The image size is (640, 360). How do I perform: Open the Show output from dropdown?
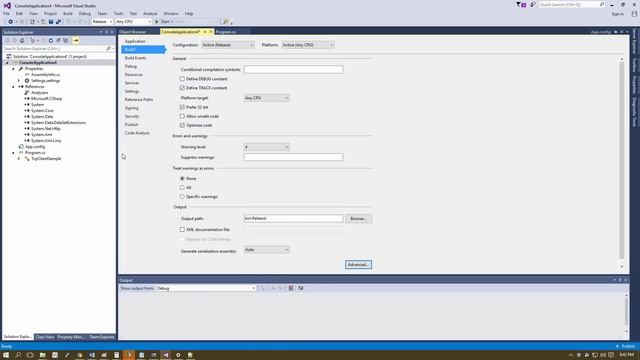206,288
